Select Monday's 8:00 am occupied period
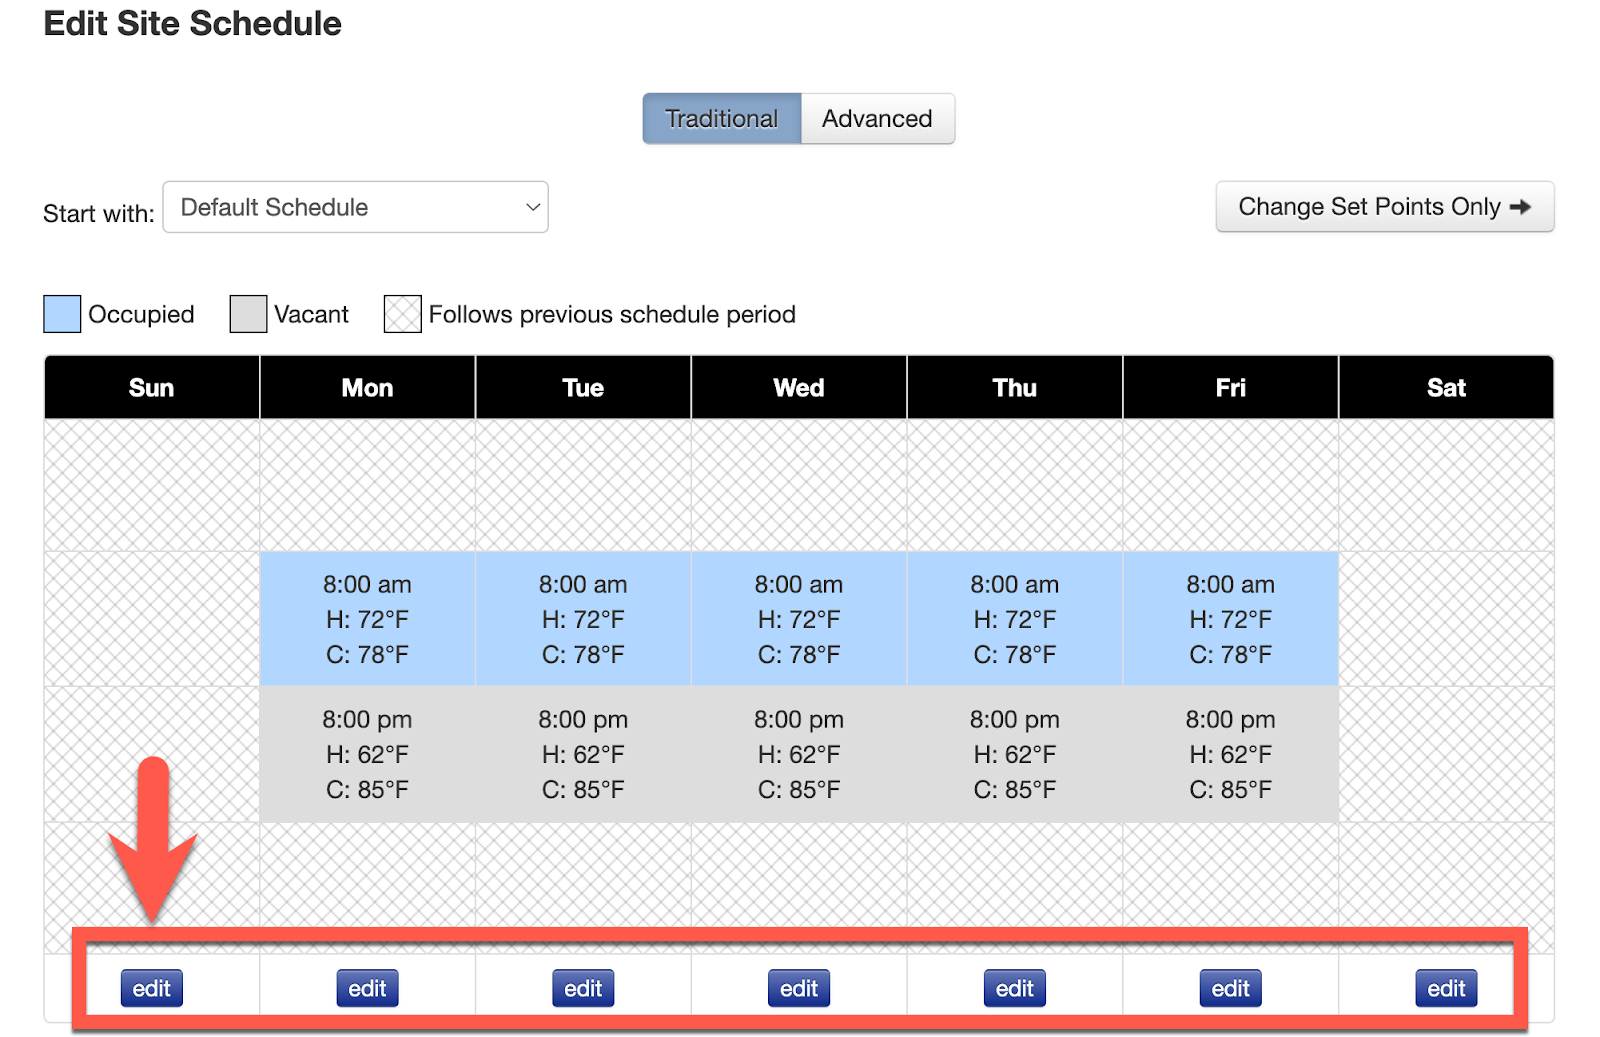Image resolution: width=1600 pixels, height=1037 pixels. click(367, 619)
